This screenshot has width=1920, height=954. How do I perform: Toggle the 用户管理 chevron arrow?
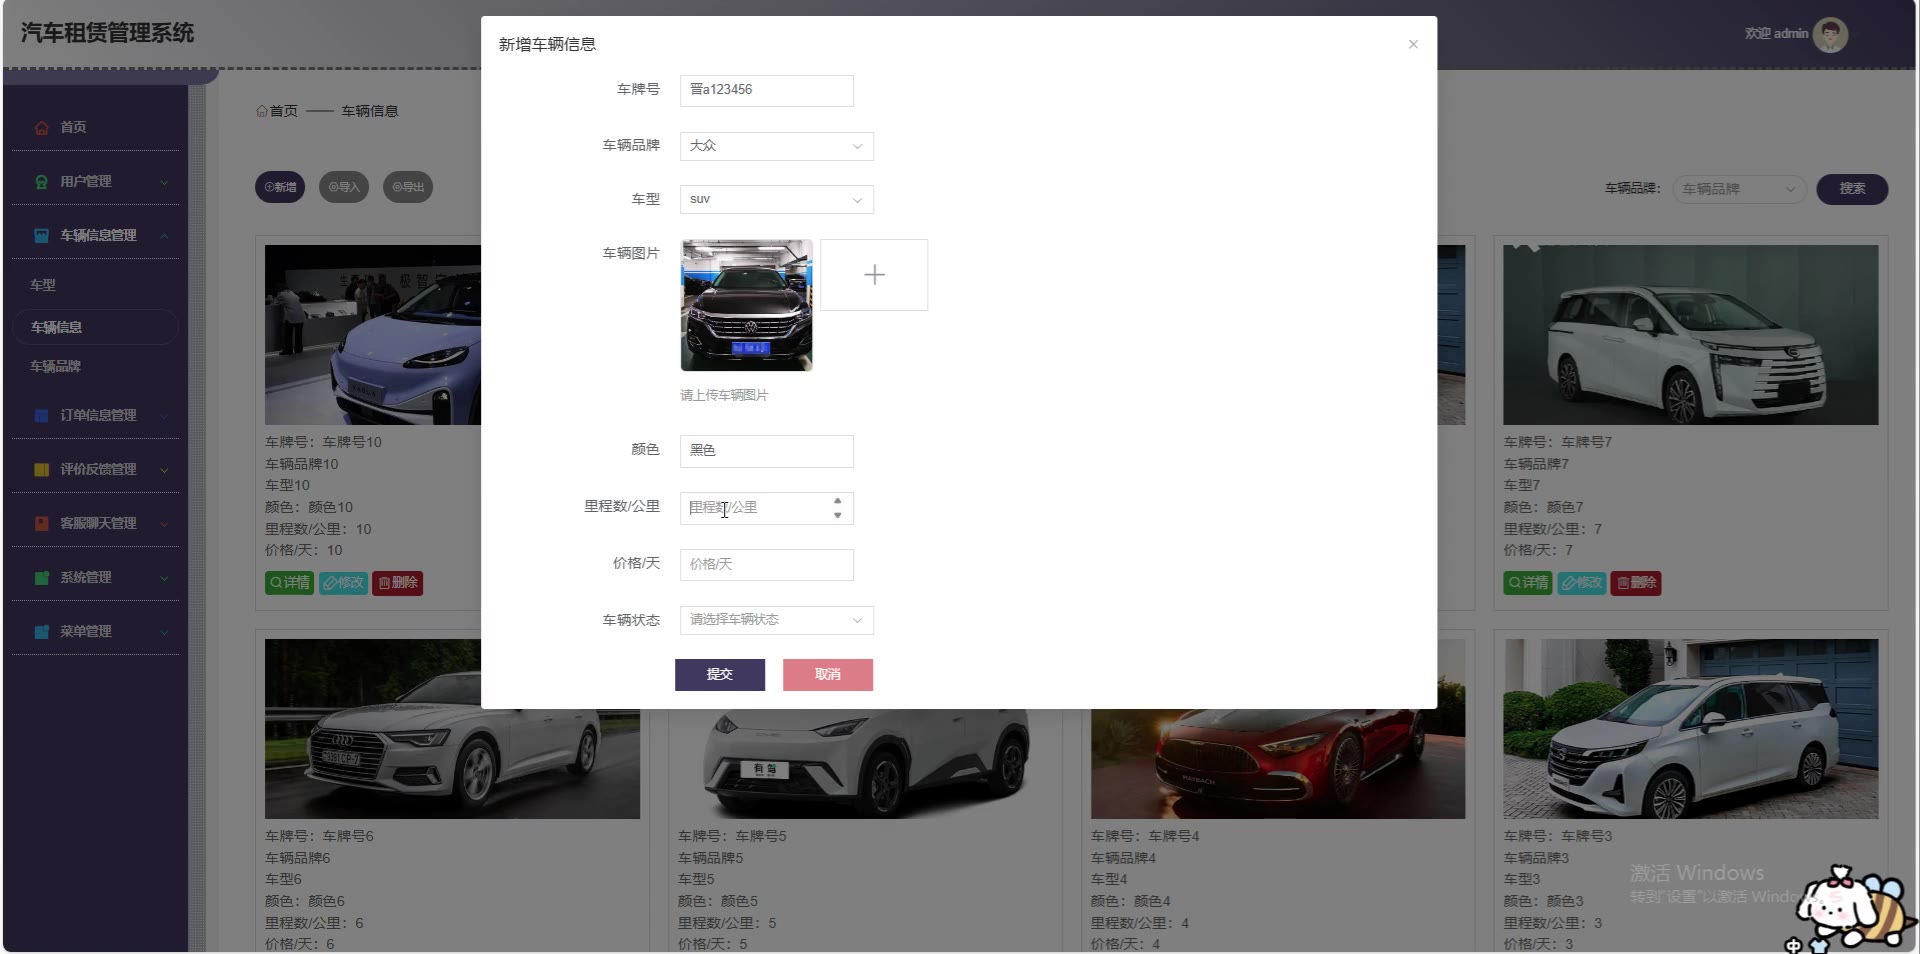[x=164, y=182]
